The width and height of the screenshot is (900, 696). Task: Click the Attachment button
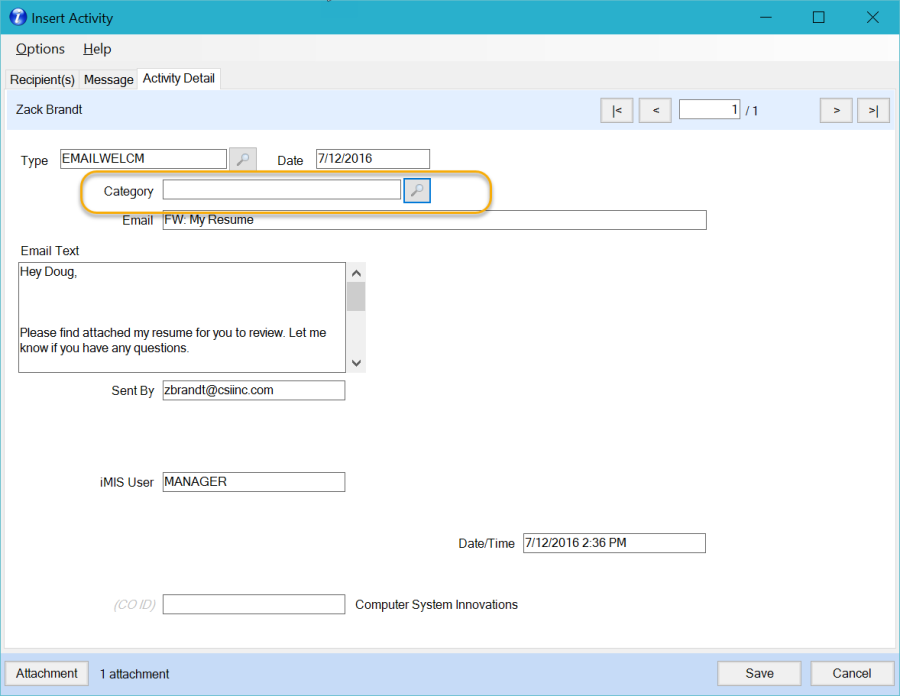tap(47, 674)
